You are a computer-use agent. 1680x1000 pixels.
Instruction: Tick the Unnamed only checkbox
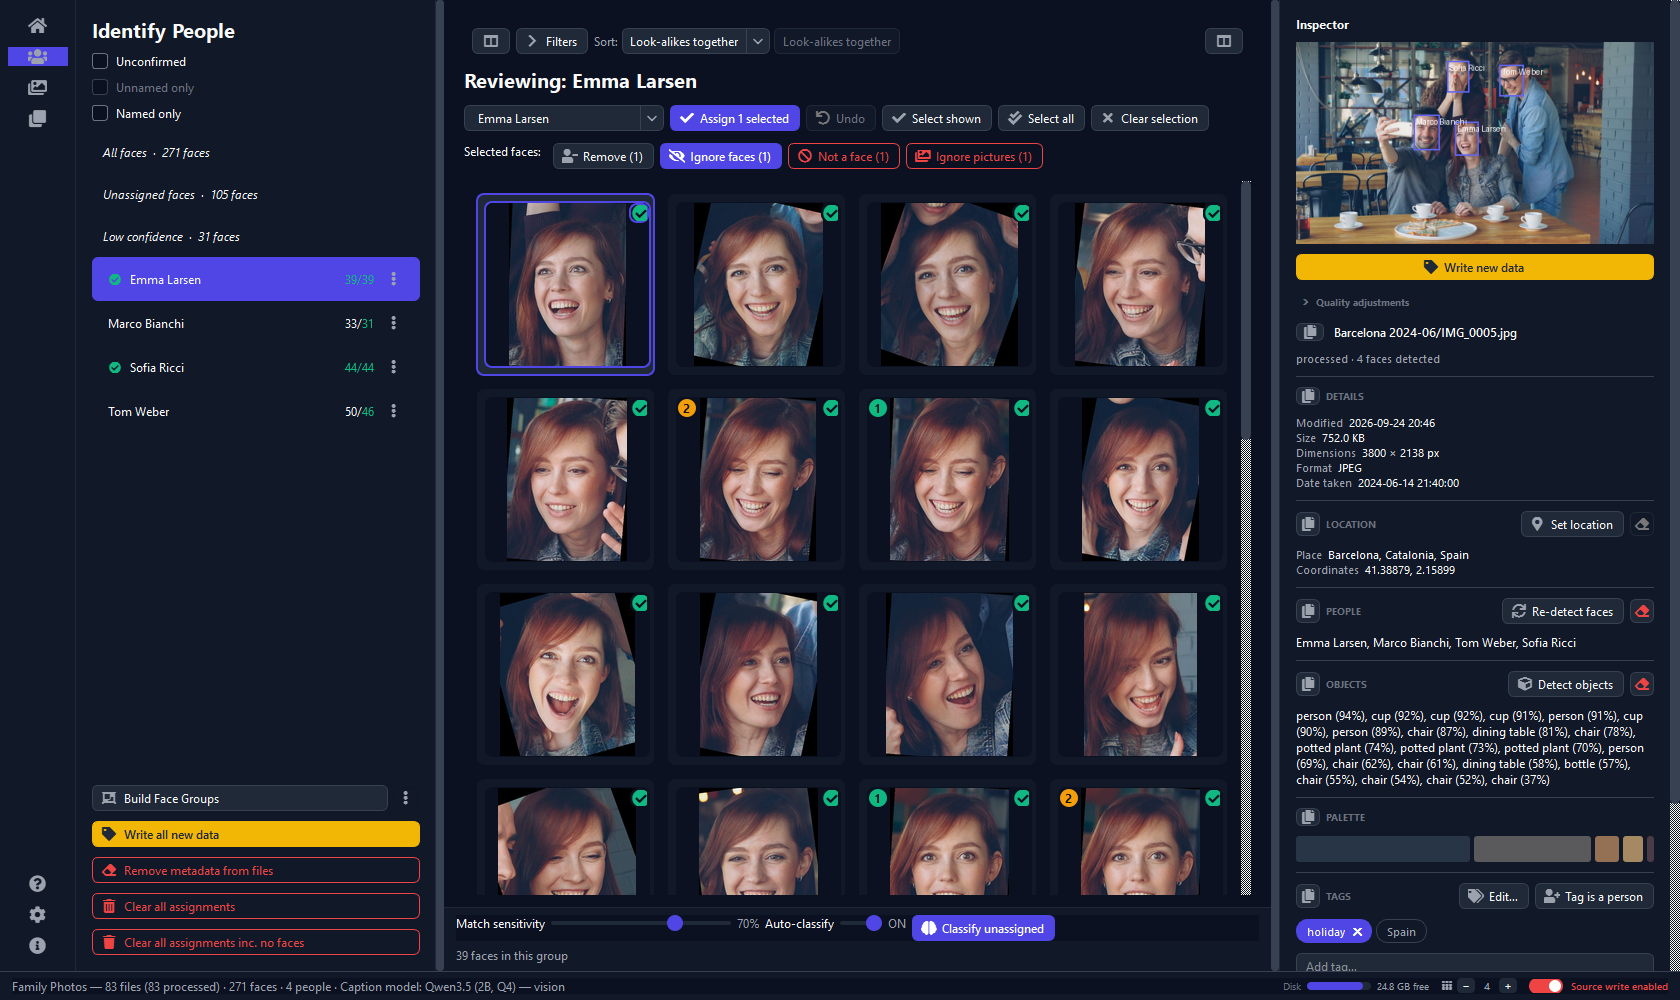click(x=100, y=87)
